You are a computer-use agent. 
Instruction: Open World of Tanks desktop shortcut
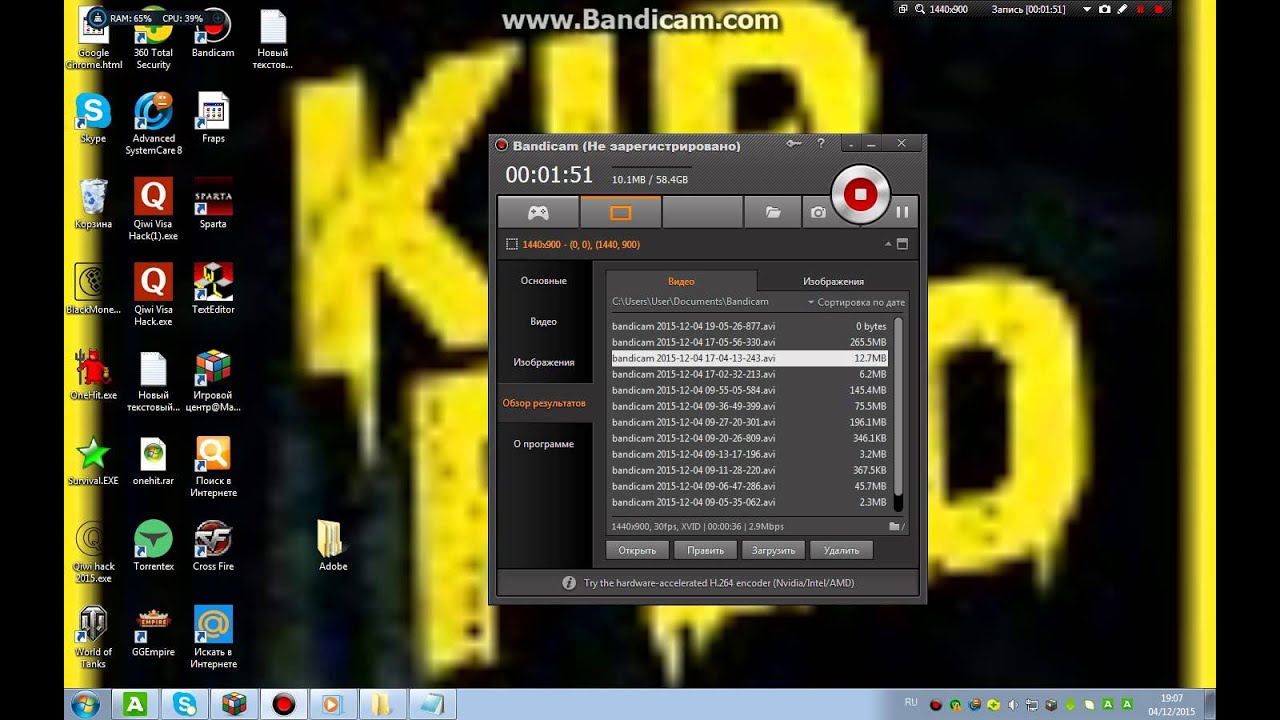(x=93, y=637)
